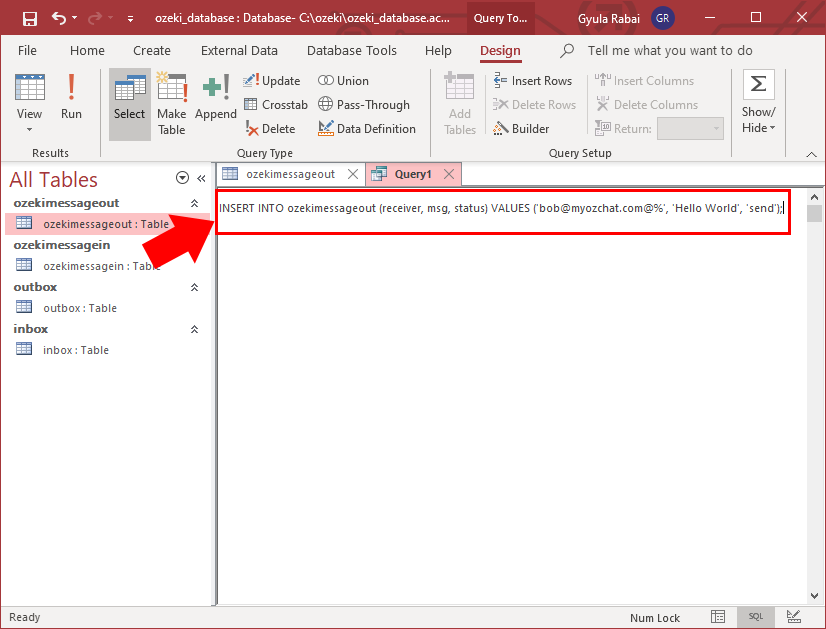Open the All Tables navigation menu
Viewport: 826px width, 629px height.
[182, 177]
